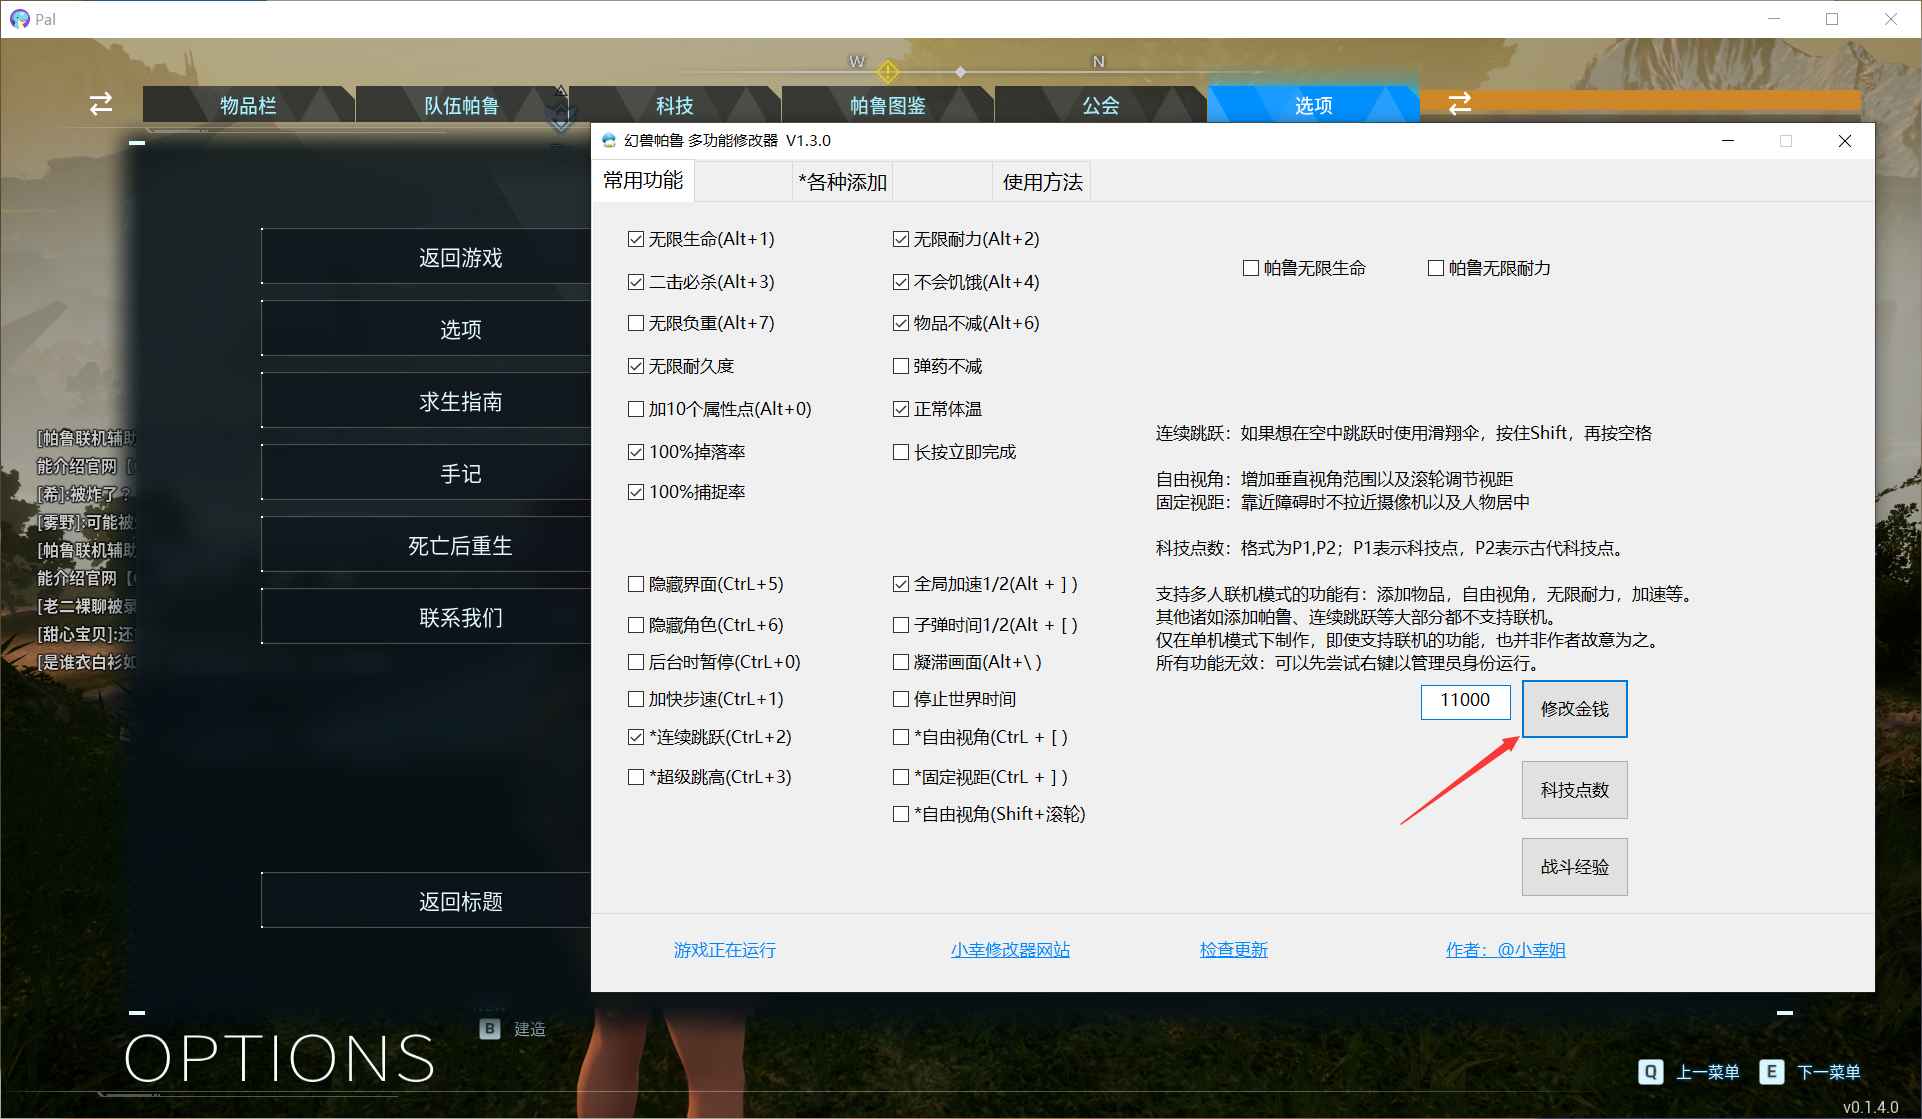Open the 使用方法 tab
Image resolution: width=1922 pixels, height=1119 pixels.
pyautogui.click(x=1040, y=182)
